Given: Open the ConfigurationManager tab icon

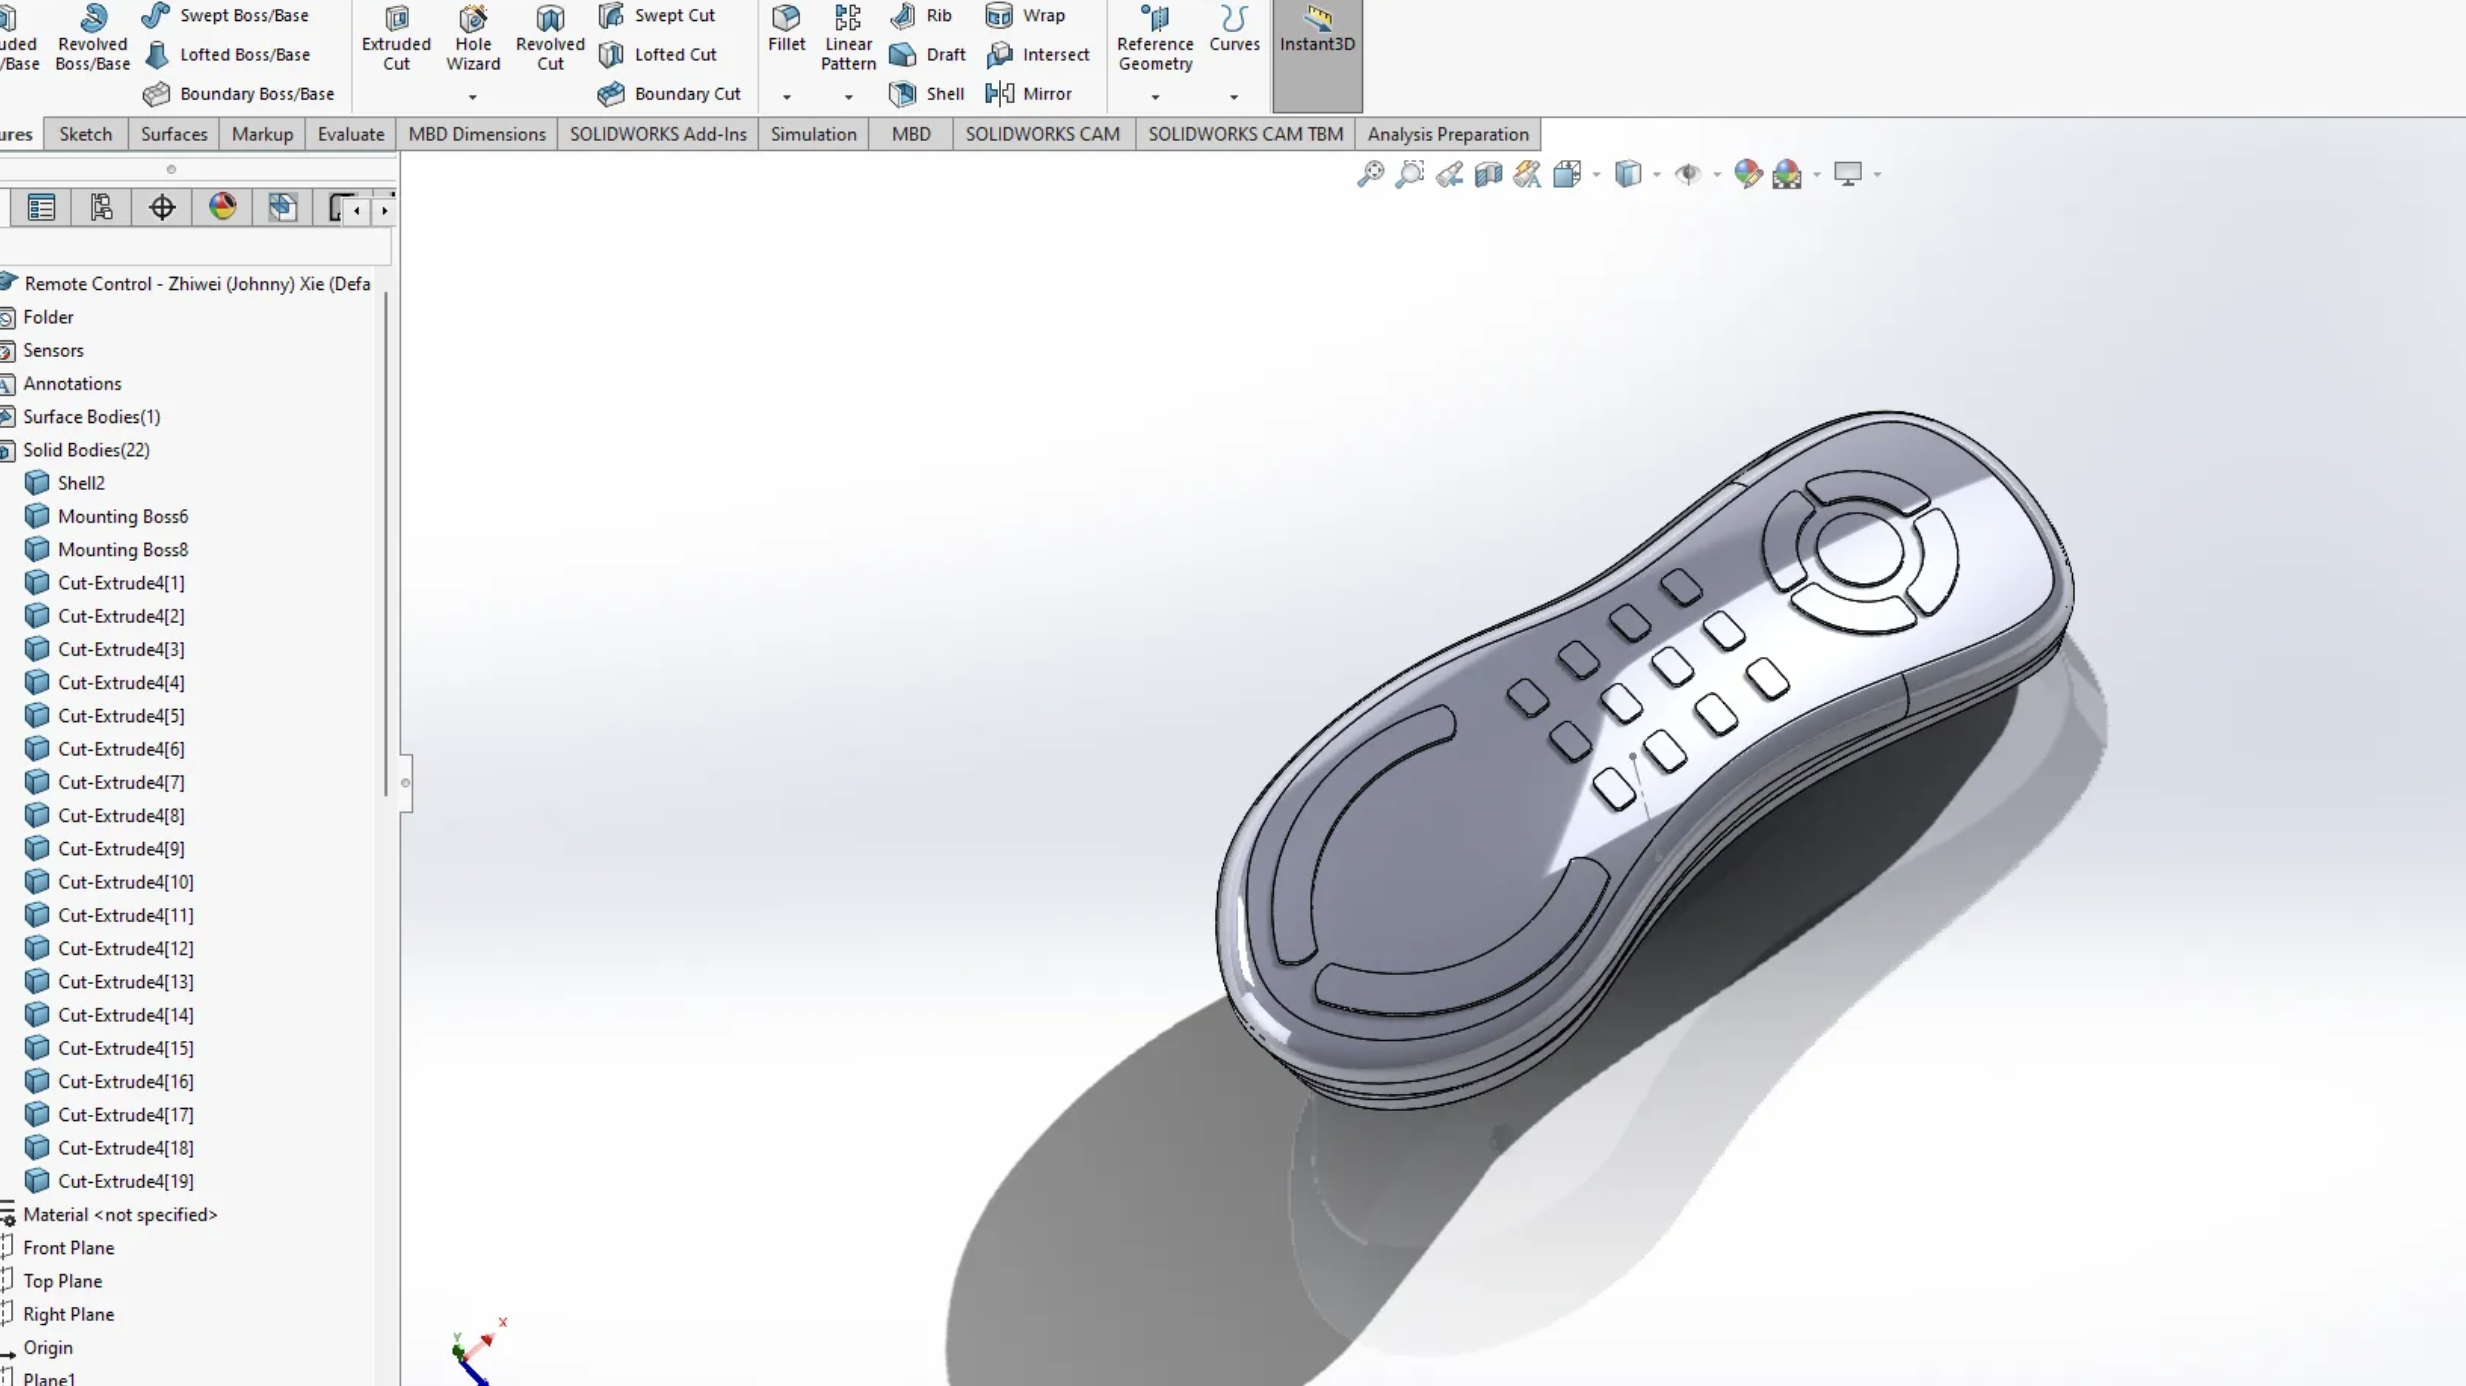Looking at the screenshot, I should click(101, 207).
